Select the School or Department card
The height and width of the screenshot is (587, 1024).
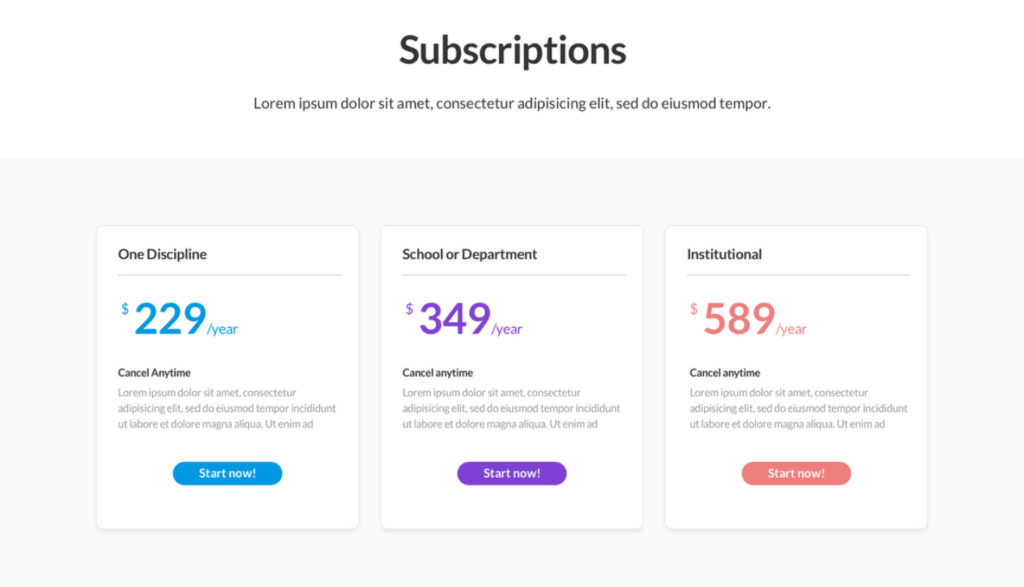(511, 375)
